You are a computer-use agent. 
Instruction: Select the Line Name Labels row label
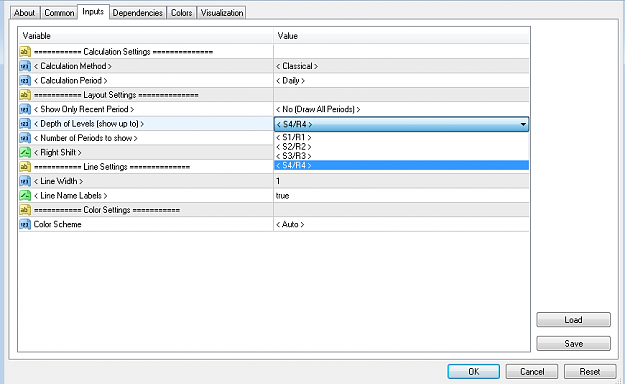(71, 195)
